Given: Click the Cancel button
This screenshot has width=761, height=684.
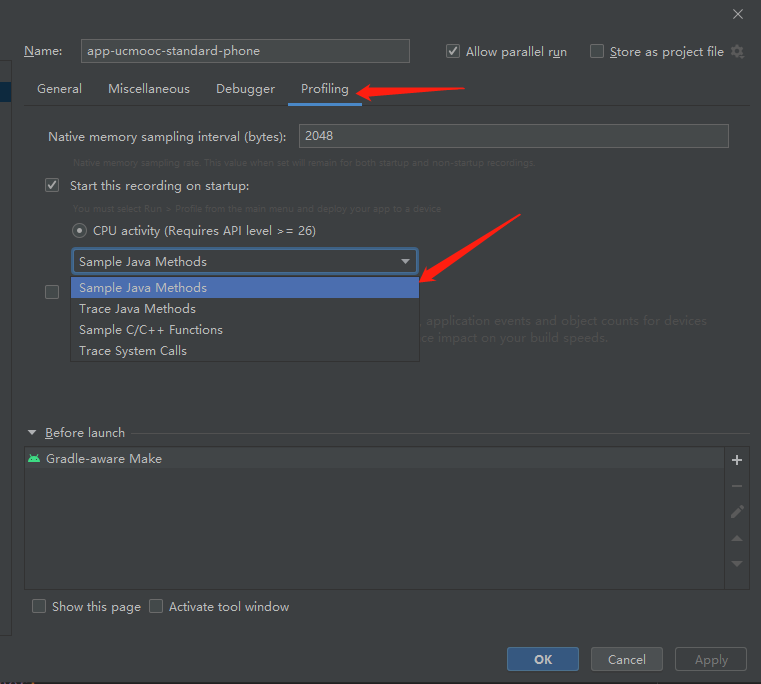Looking at the screenshot, I should 627,659.
